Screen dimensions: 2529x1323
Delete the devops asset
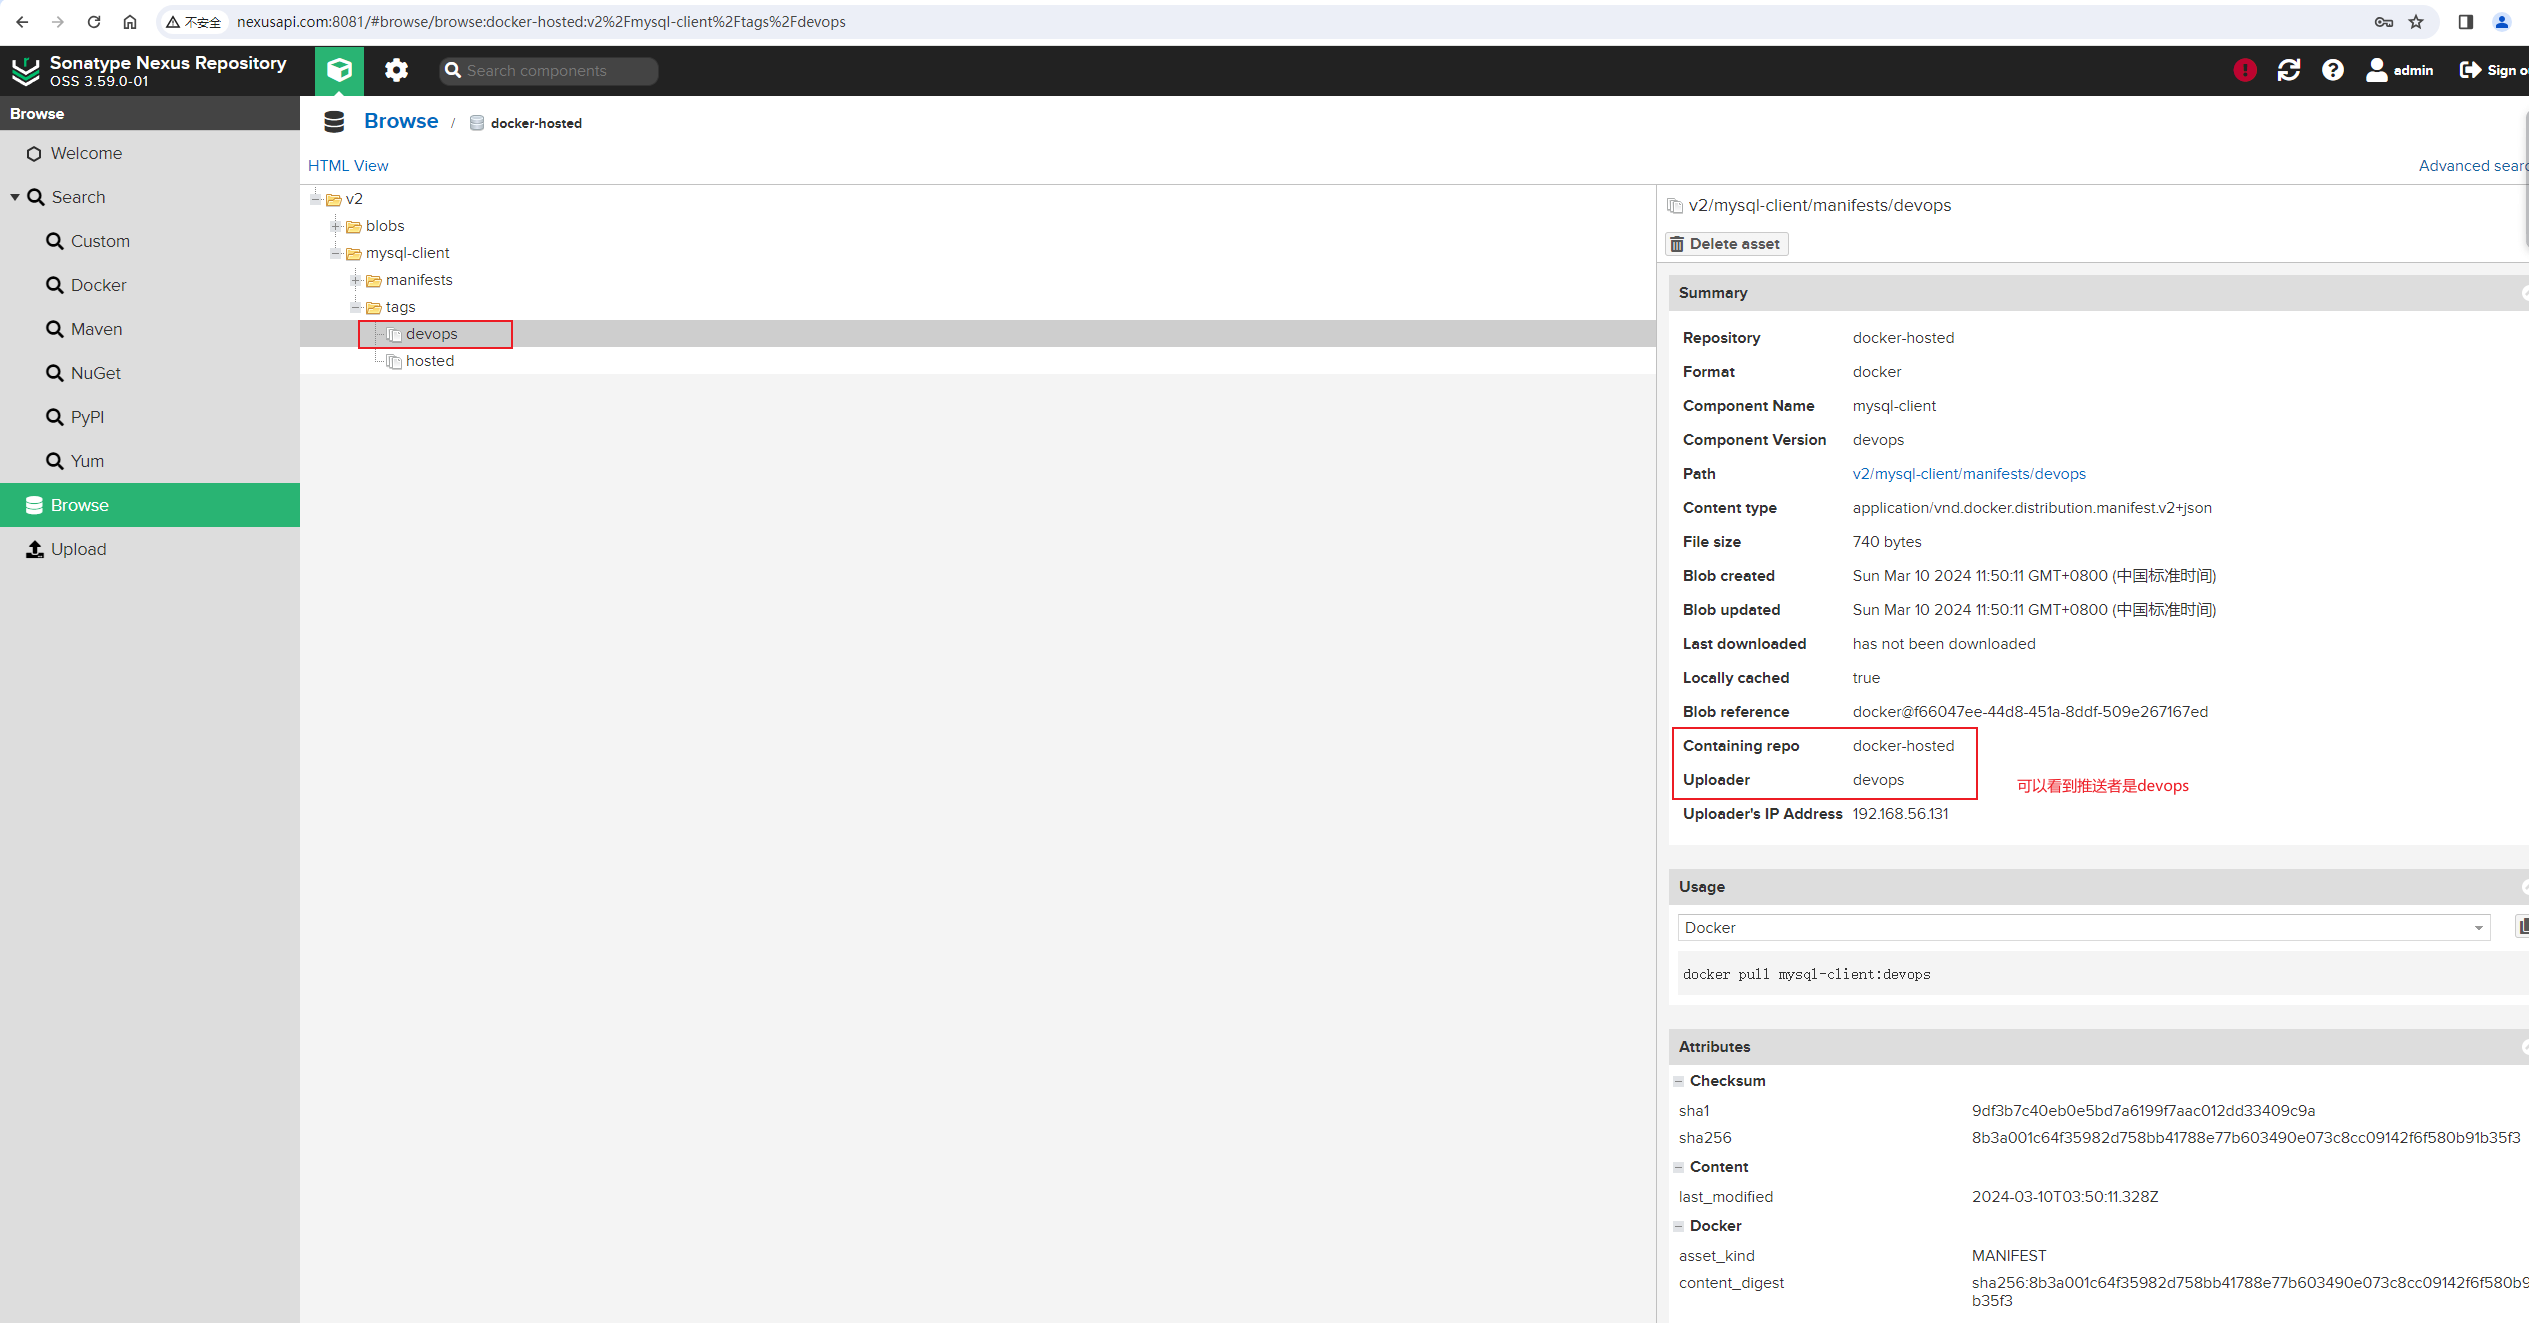[1727, 244]
